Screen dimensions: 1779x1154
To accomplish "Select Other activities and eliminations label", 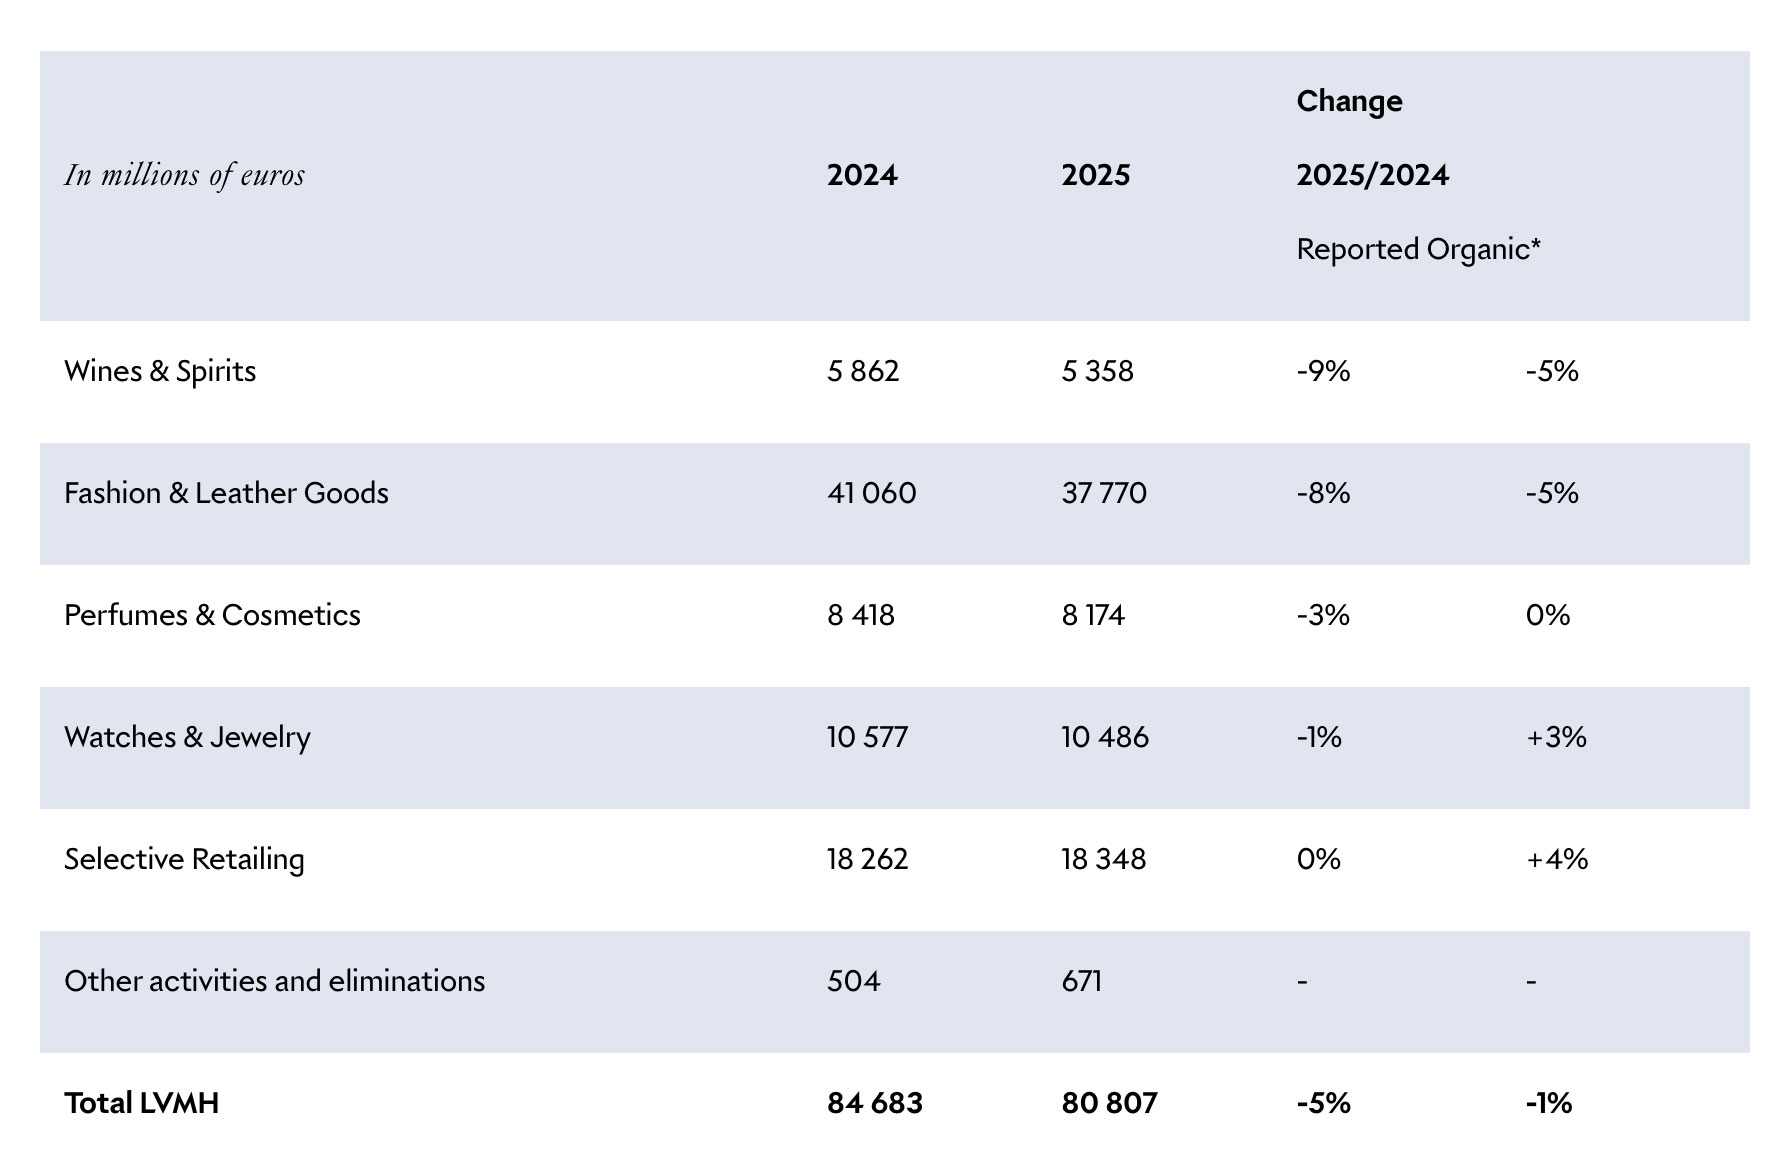I will 274,981.
